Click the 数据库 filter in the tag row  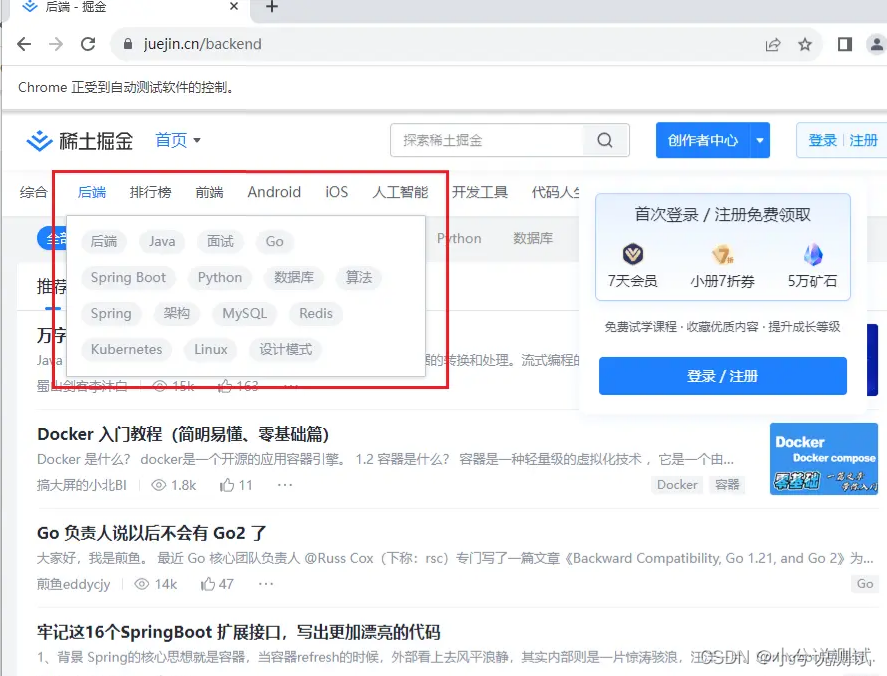point(533,238)
